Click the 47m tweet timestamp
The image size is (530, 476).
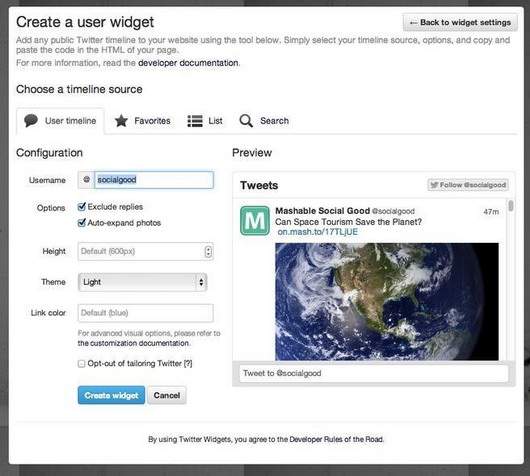click(491, 212)
